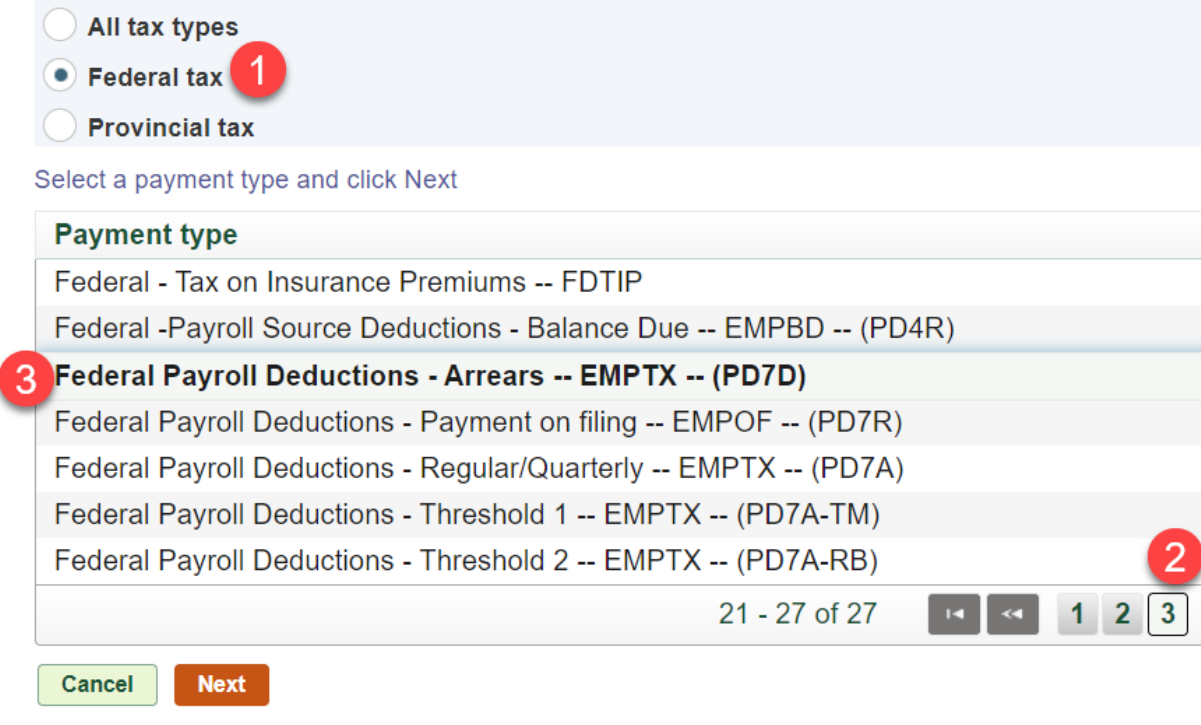Screen dimensions: 1201x725
Task: Go to first page of payment types
Action: coord(953,615)
